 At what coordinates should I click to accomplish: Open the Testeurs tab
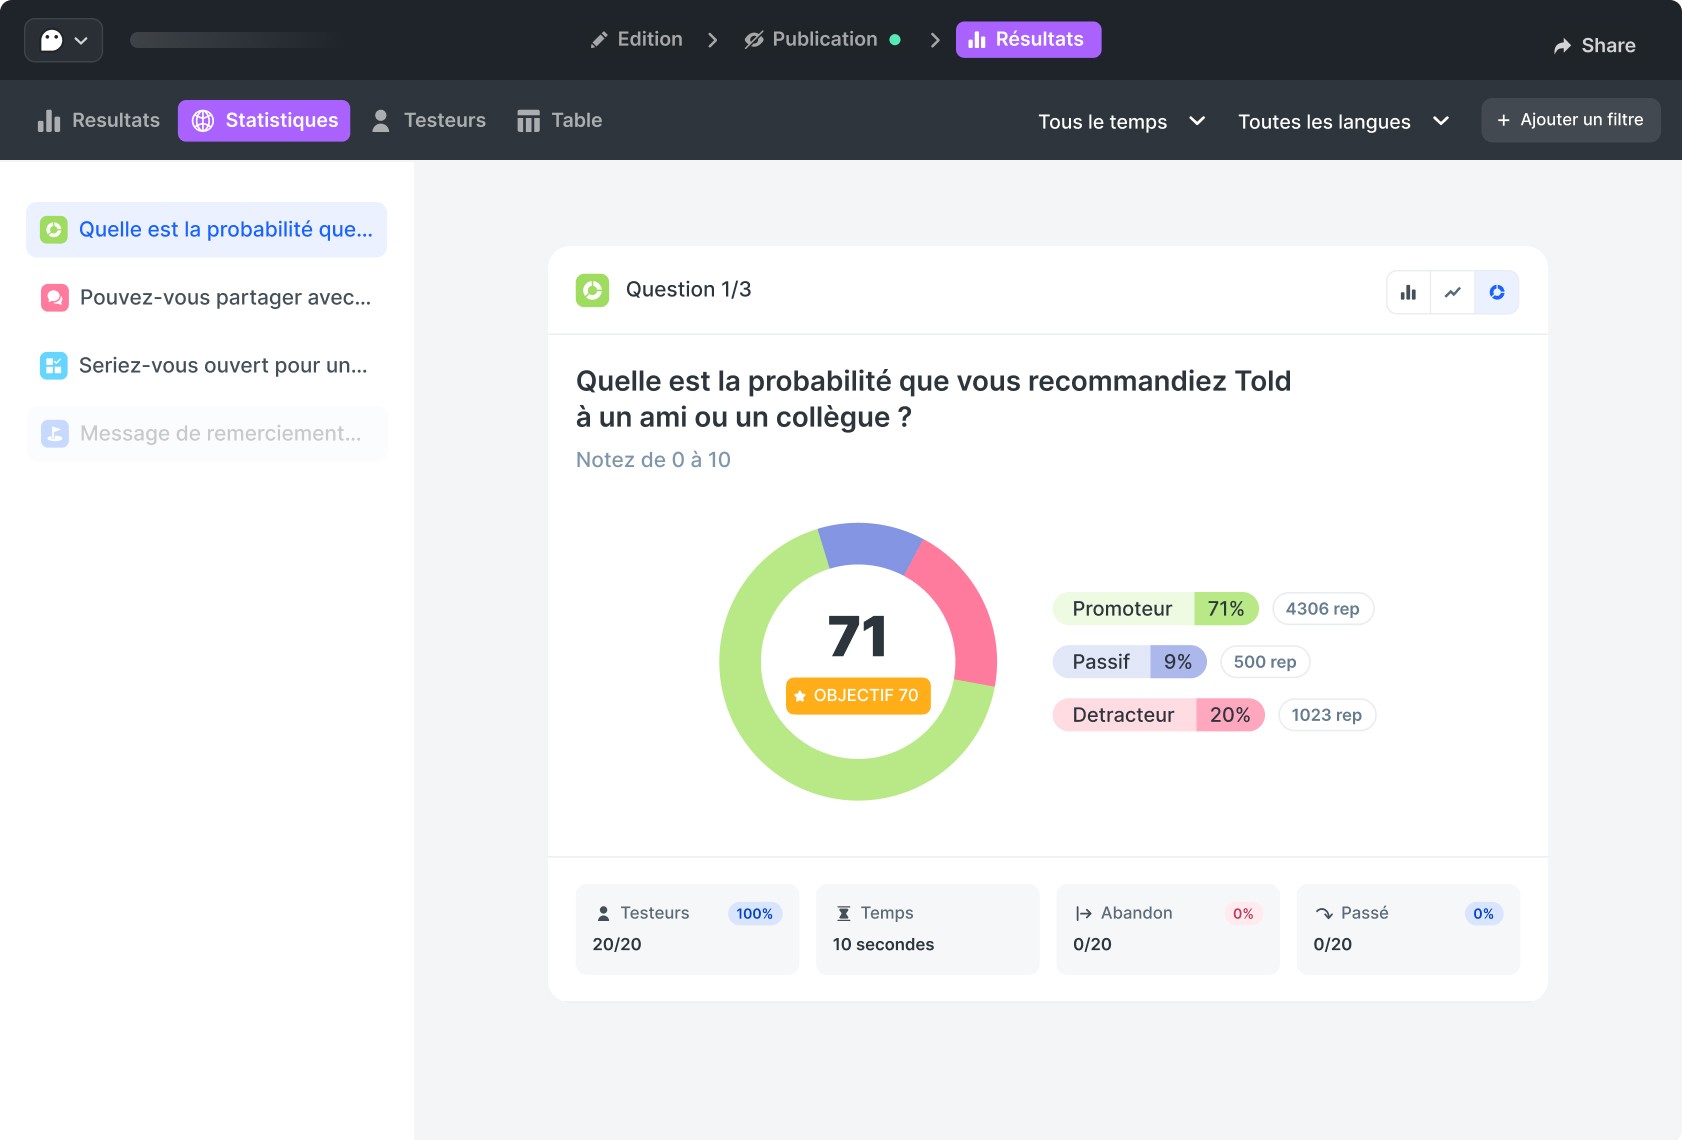click(428, 120)
